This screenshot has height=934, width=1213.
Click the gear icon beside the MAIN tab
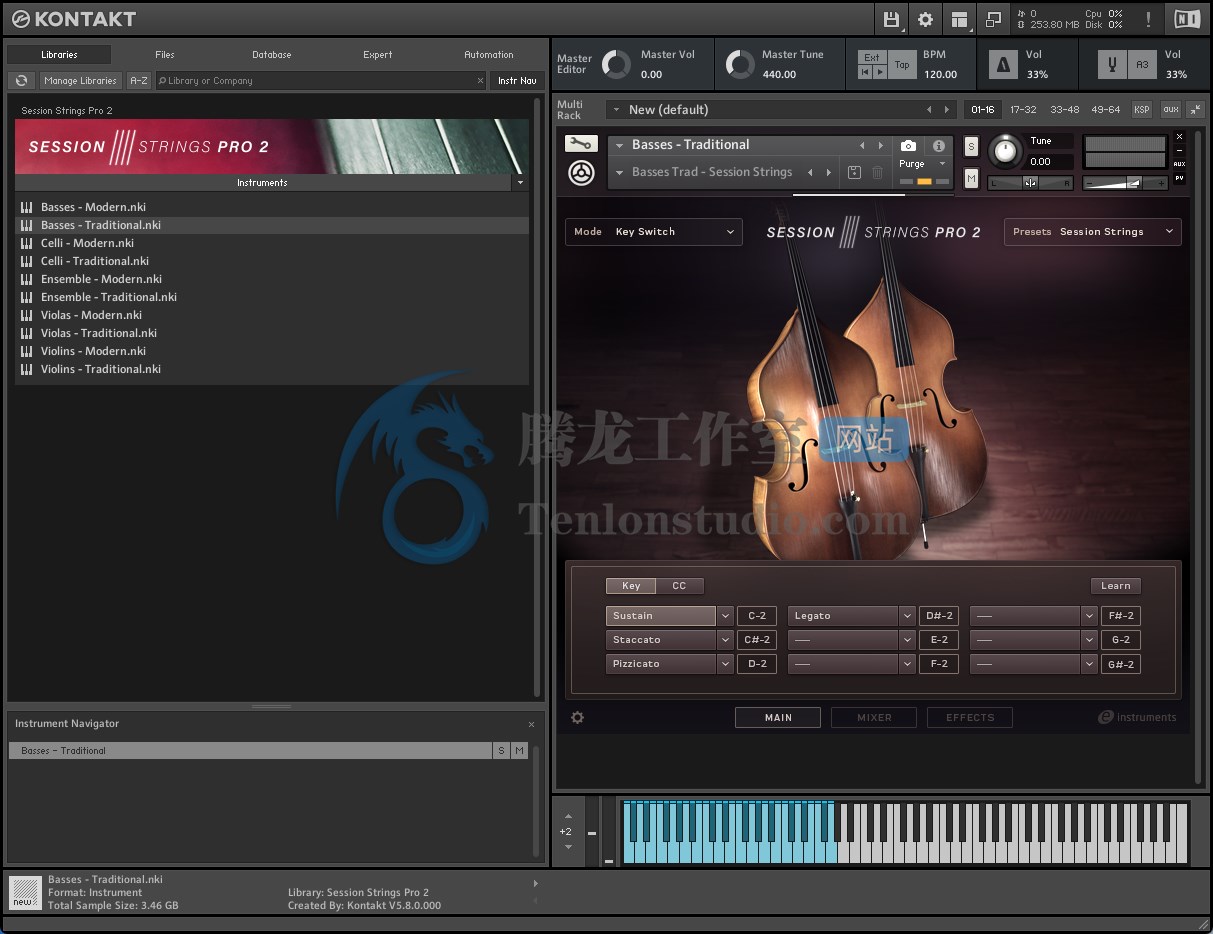577,717
